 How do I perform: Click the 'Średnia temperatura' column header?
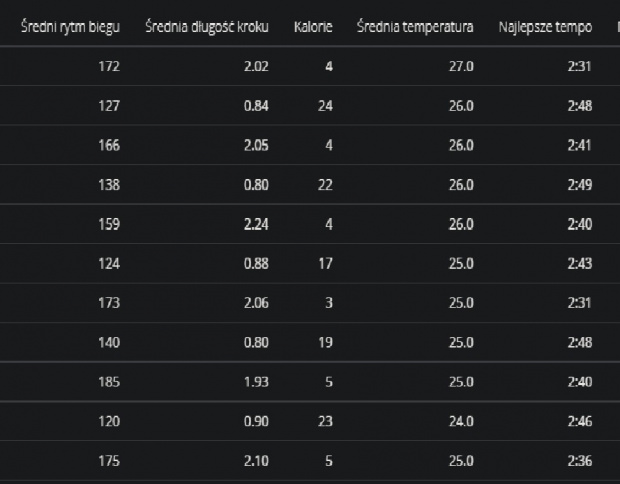coord(415,25)
